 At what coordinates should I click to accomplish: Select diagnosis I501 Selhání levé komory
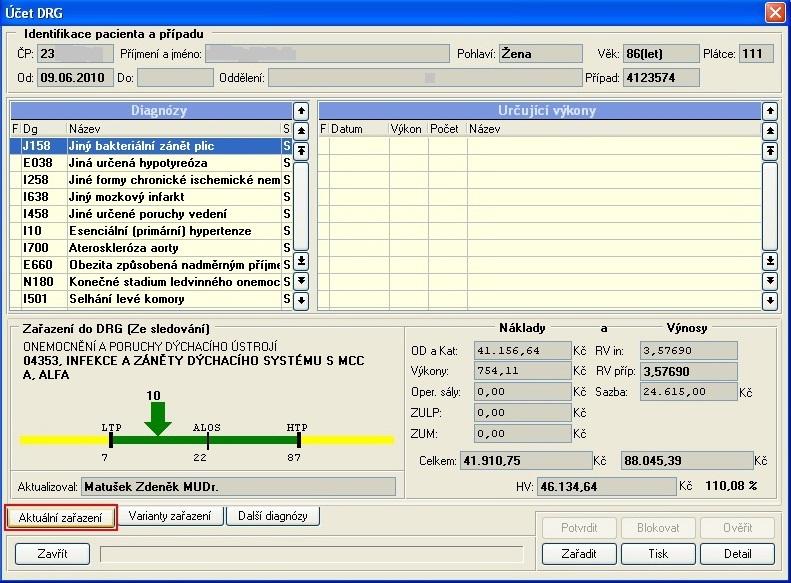coord(151,299)
